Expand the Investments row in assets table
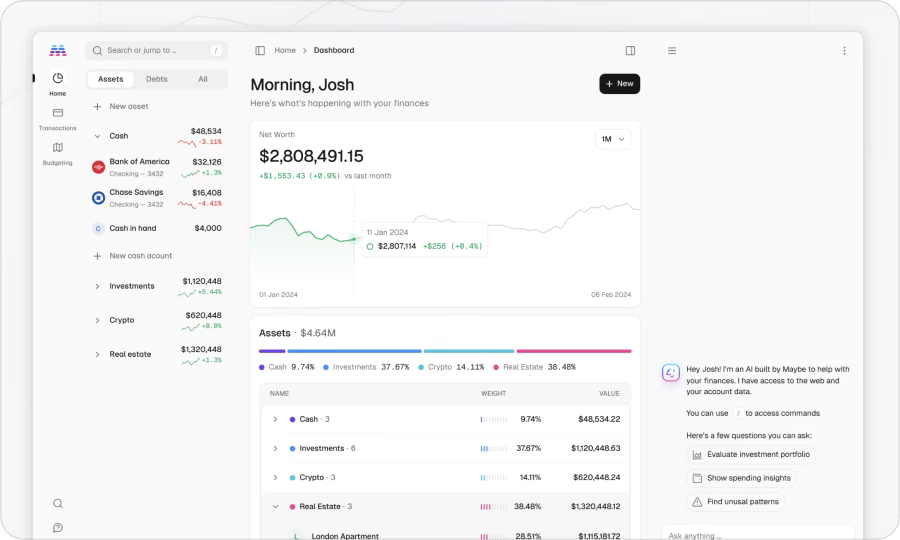The width and height of the screenshot is (900, 540). (275, 448)
